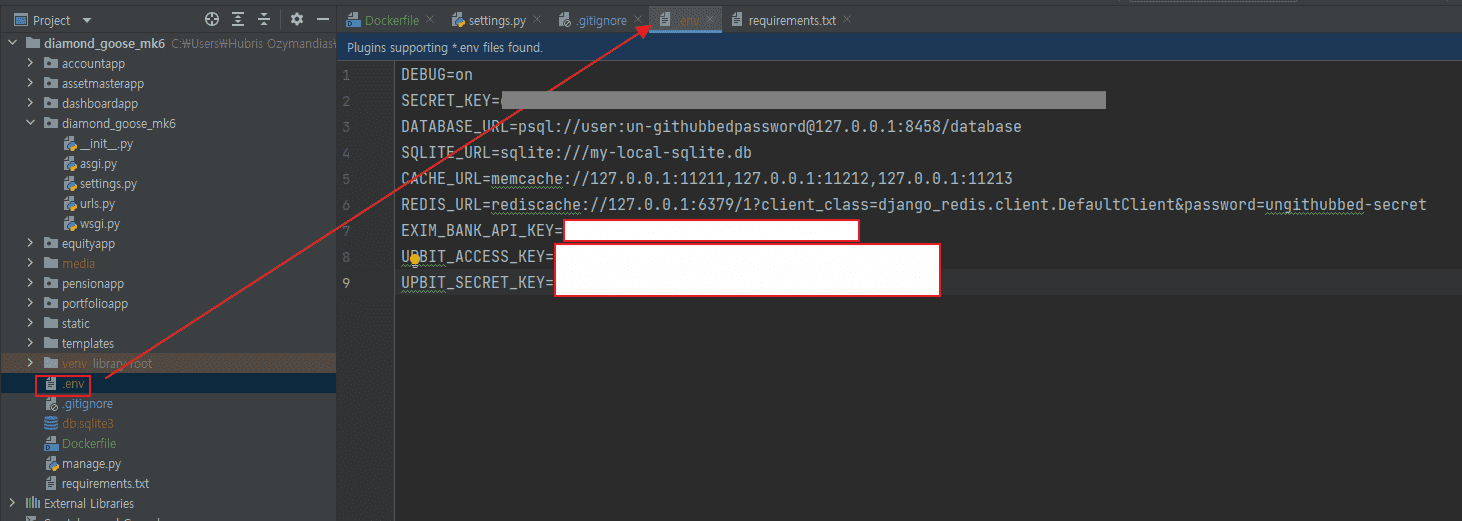Select the media folder name
The height and width of the screenshot is (521, 1462).
(79, 263)
